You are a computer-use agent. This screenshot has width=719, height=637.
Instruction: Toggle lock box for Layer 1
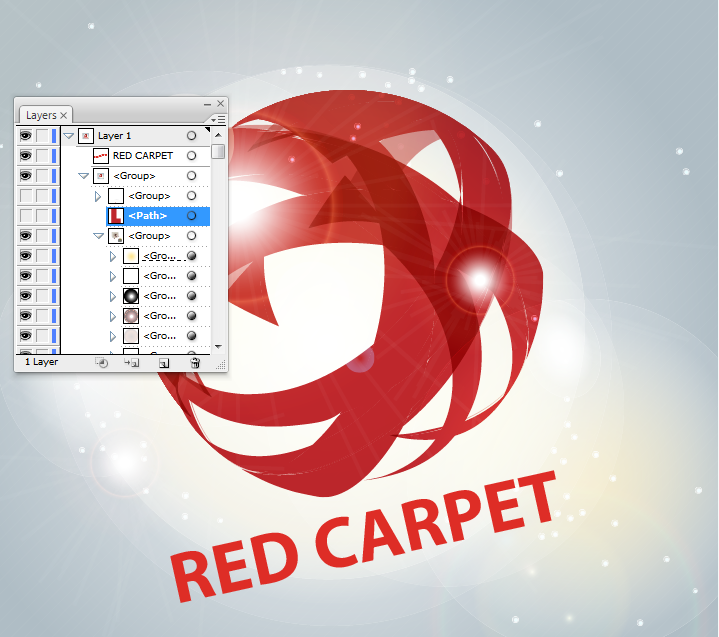click(x=42, y=136)
